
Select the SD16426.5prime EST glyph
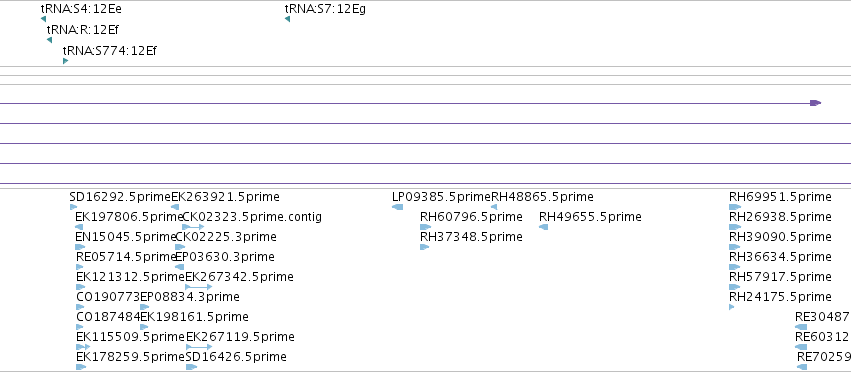(192, 367)
